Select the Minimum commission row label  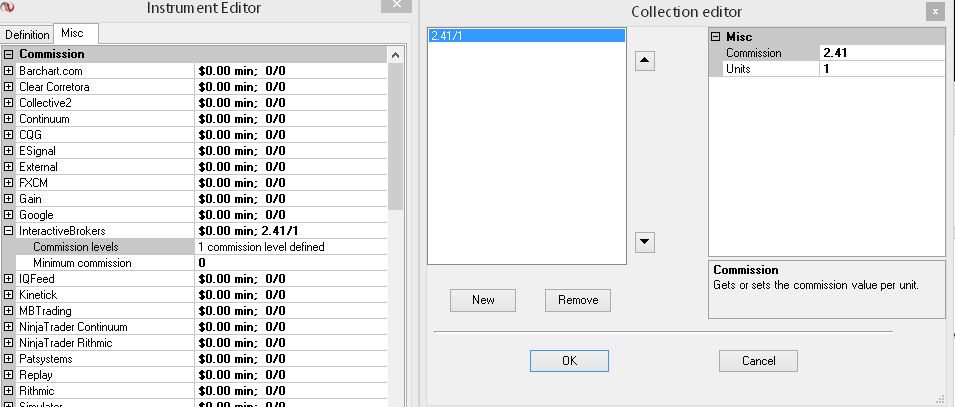click(82, 263)
